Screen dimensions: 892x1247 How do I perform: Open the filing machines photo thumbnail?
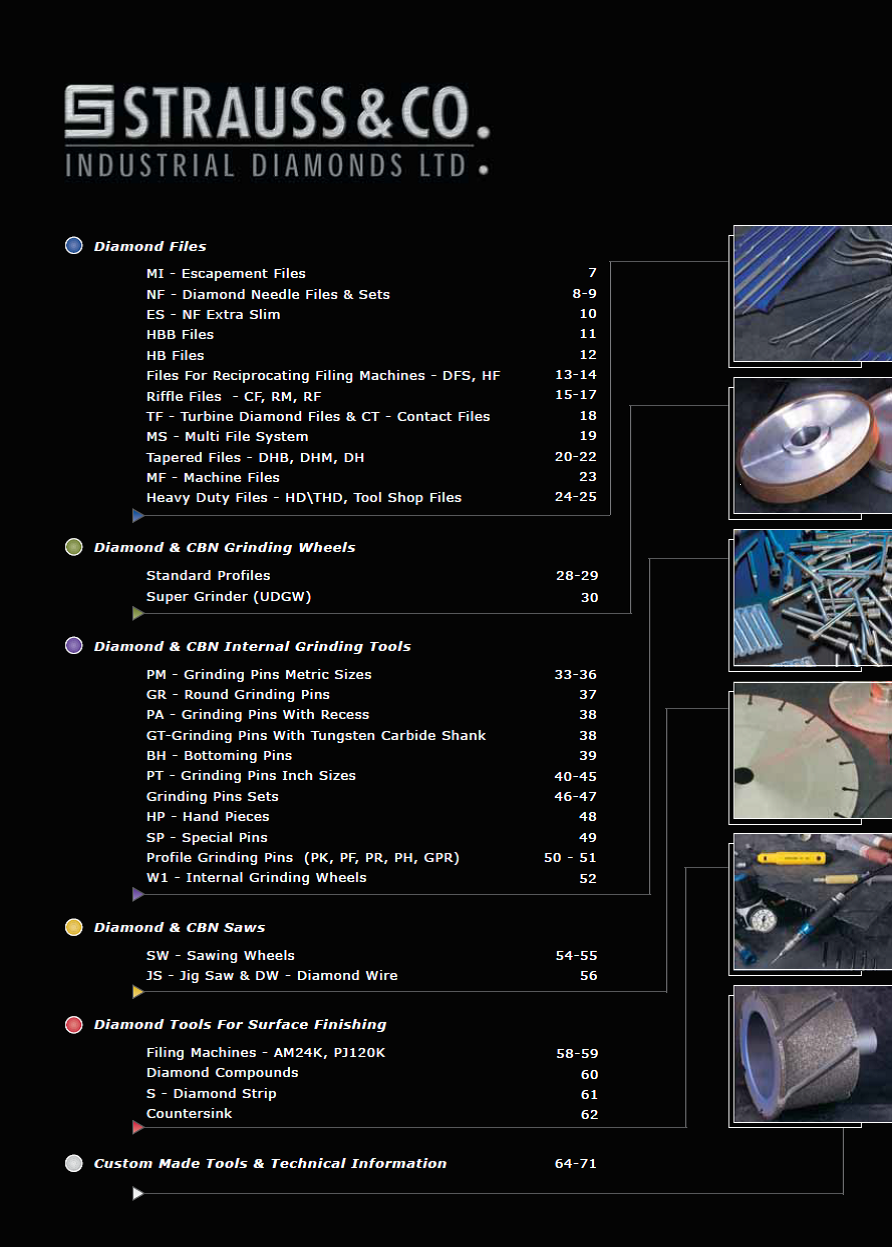pos(812,902)
